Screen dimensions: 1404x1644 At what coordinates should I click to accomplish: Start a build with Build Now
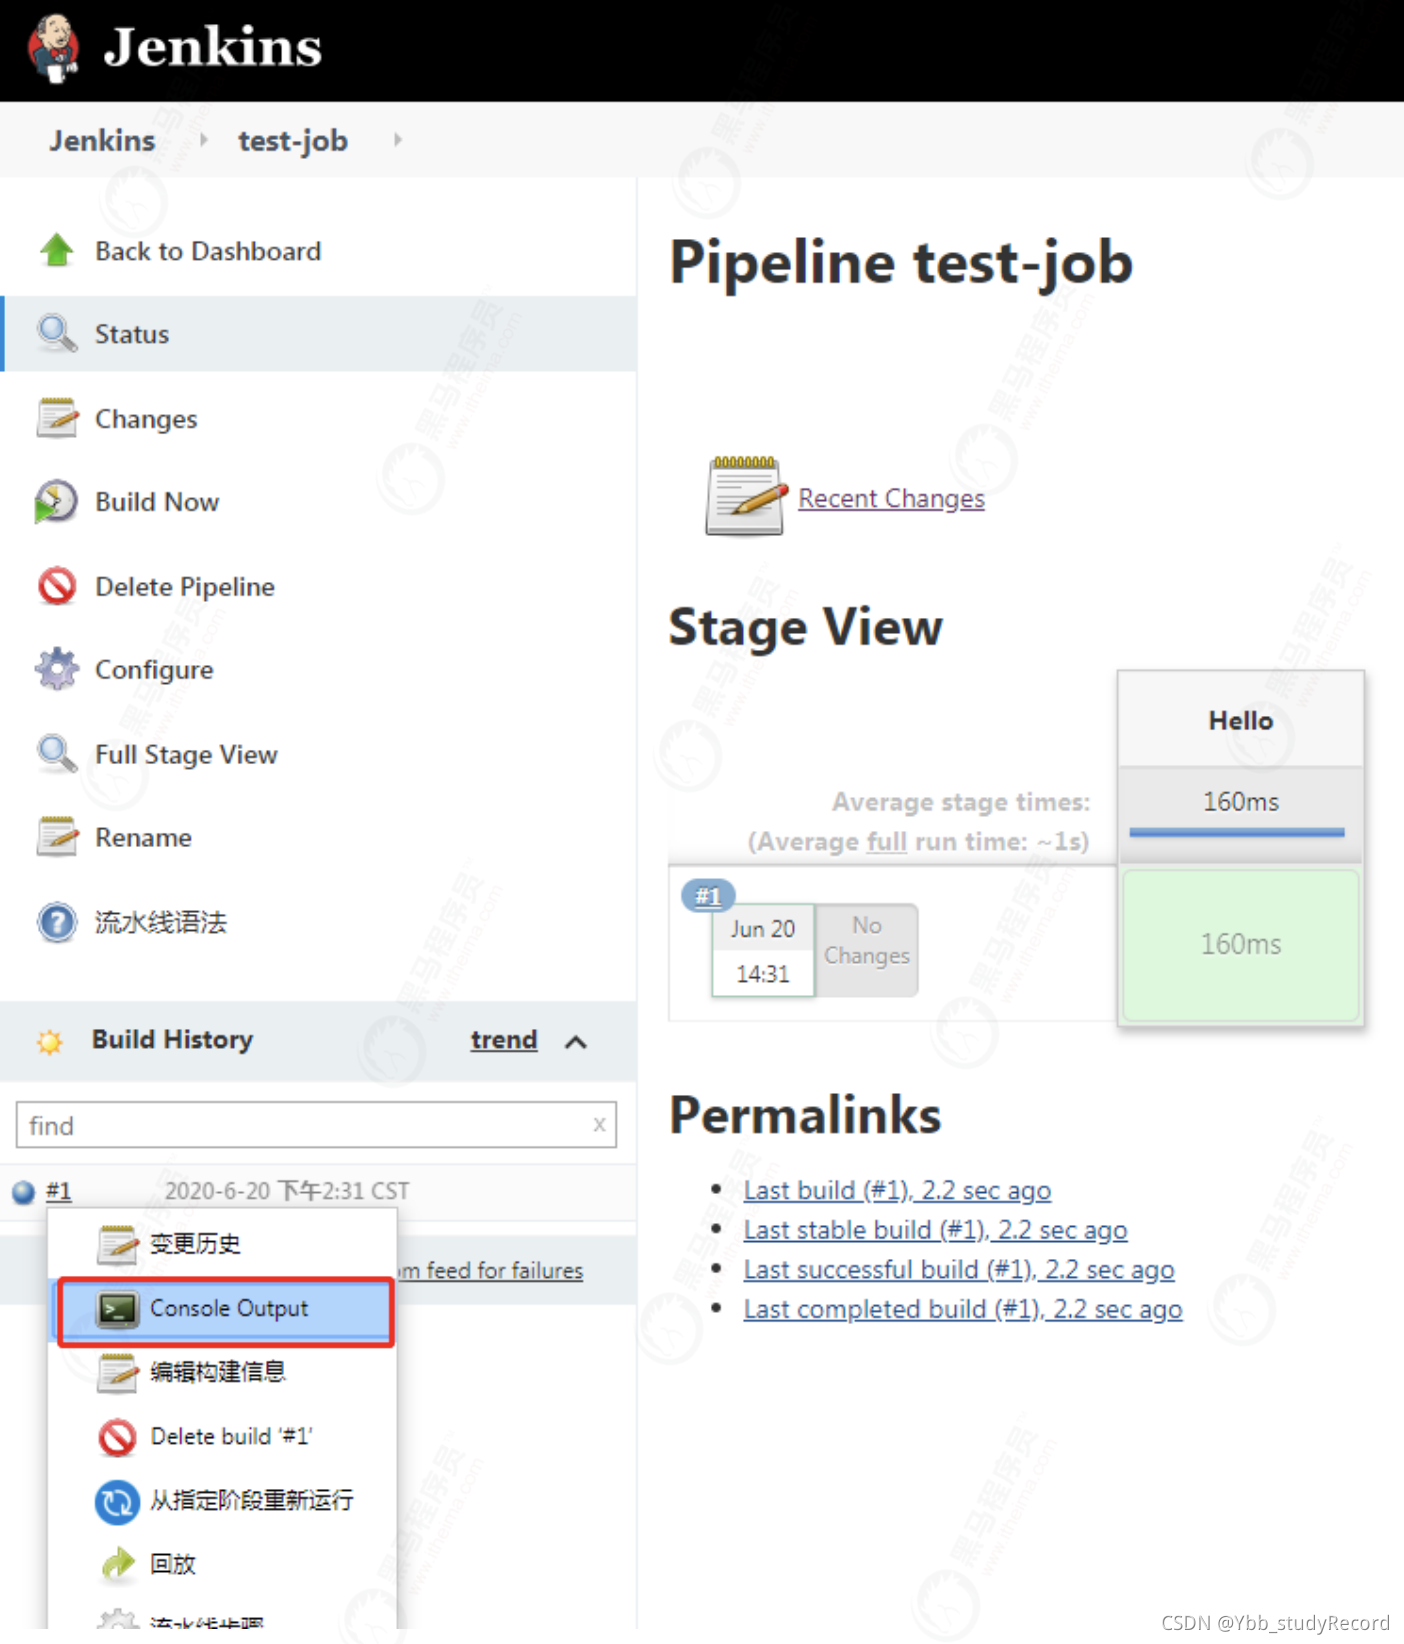click(x=157, y=502)
